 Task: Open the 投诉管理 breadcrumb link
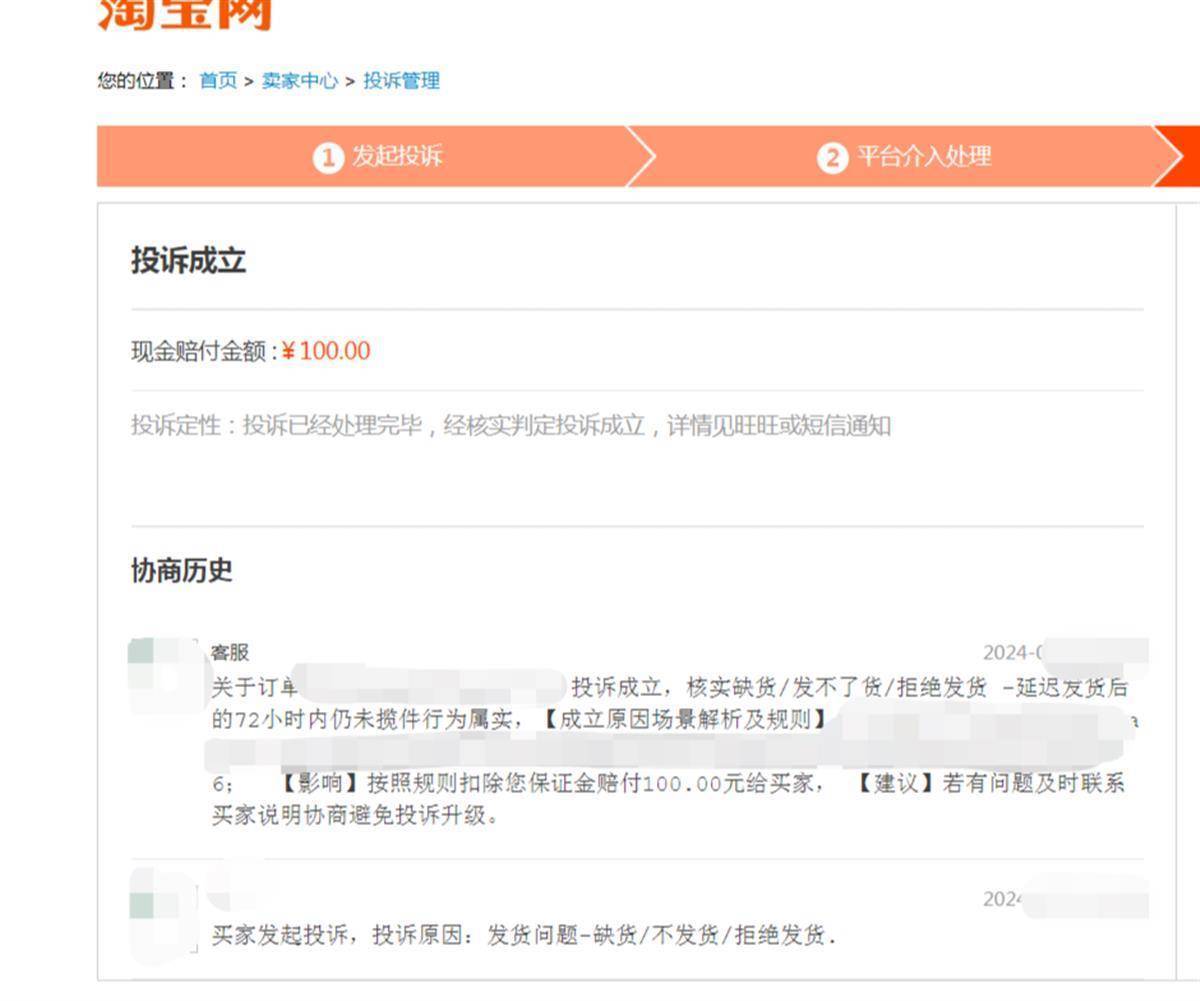[401, 81]
